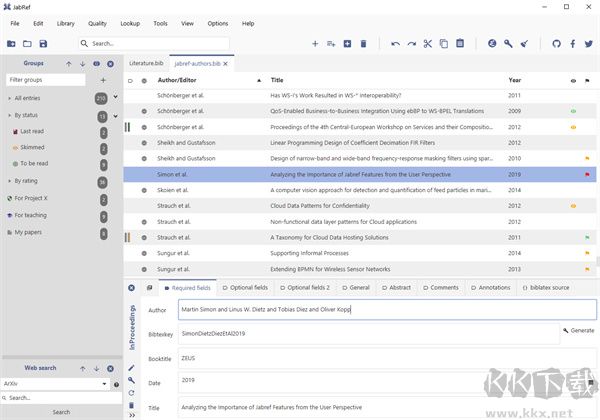Click the Generate bibtexkey button
The width and height of the screenshot is (600, 420).
coord(579,330)
